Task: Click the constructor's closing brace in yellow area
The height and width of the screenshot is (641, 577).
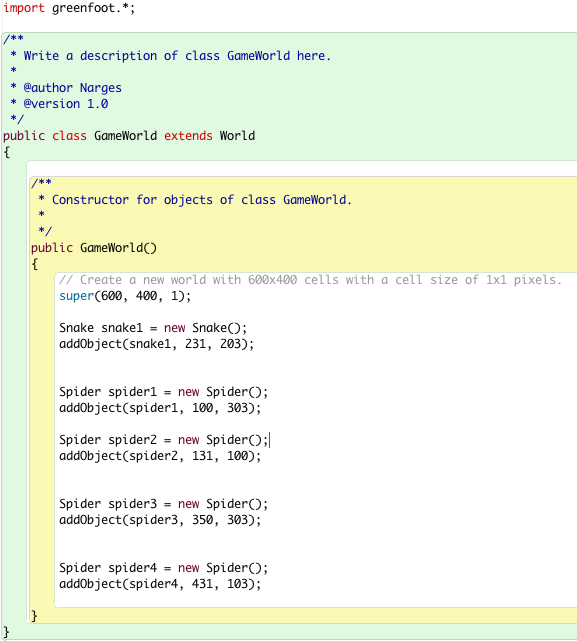Action: click(x=34, y=616)
